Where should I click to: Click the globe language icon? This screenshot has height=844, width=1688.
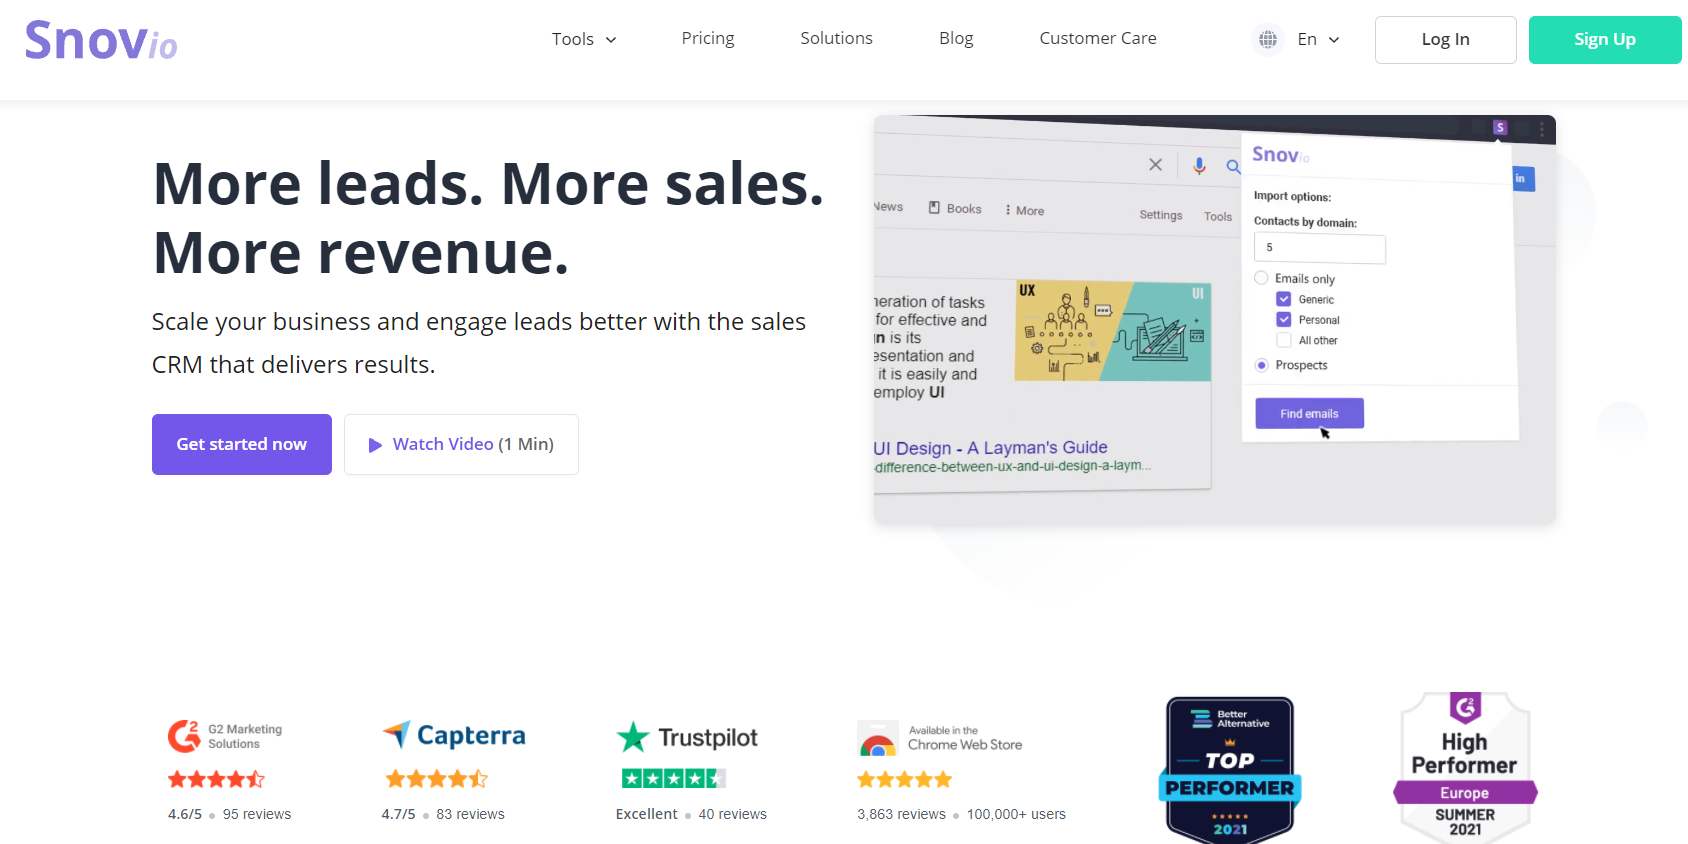tap(1268, 39)
